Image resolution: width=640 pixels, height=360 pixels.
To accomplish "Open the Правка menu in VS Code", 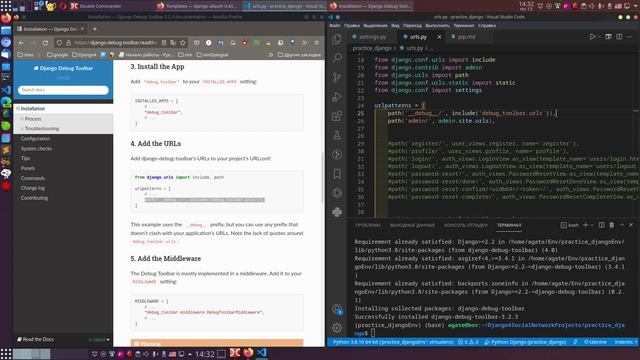I will [x=351, y=25].
